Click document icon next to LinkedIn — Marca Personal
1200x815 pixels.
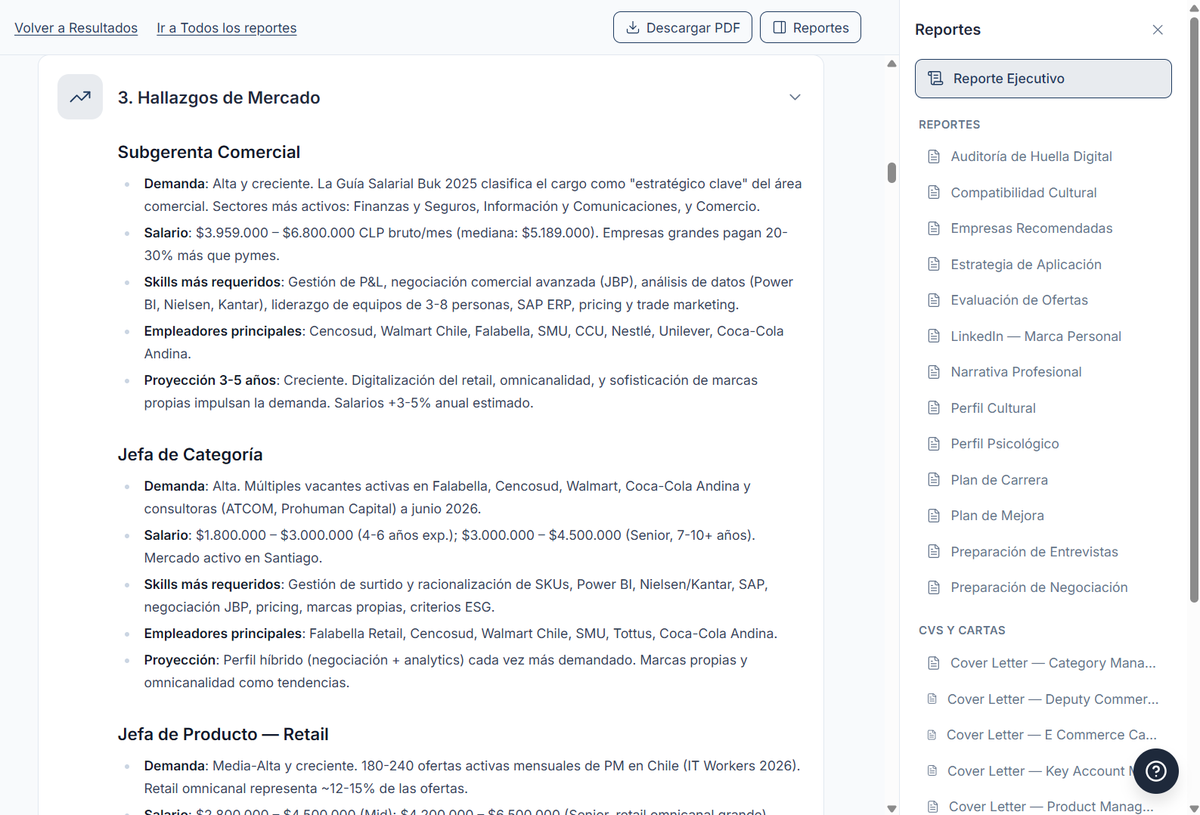[934, 336]
